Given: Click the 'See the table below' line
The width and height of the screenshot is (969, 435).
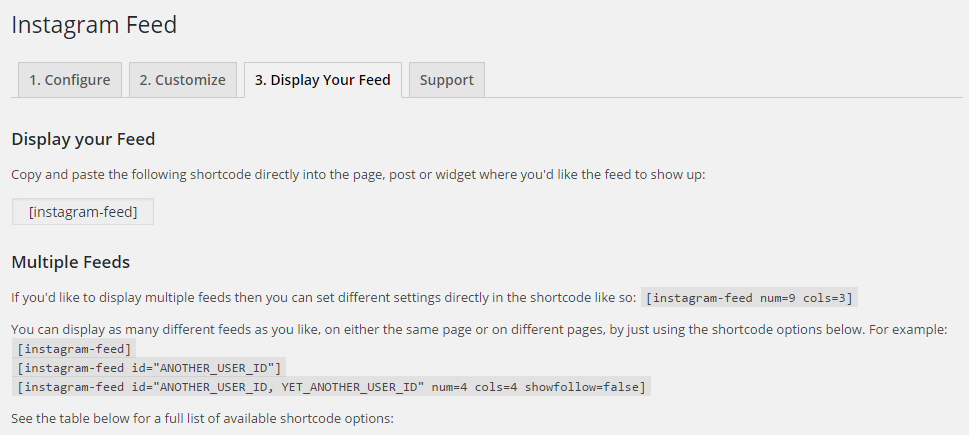Looking at the screenshot, I should (202, 416).
